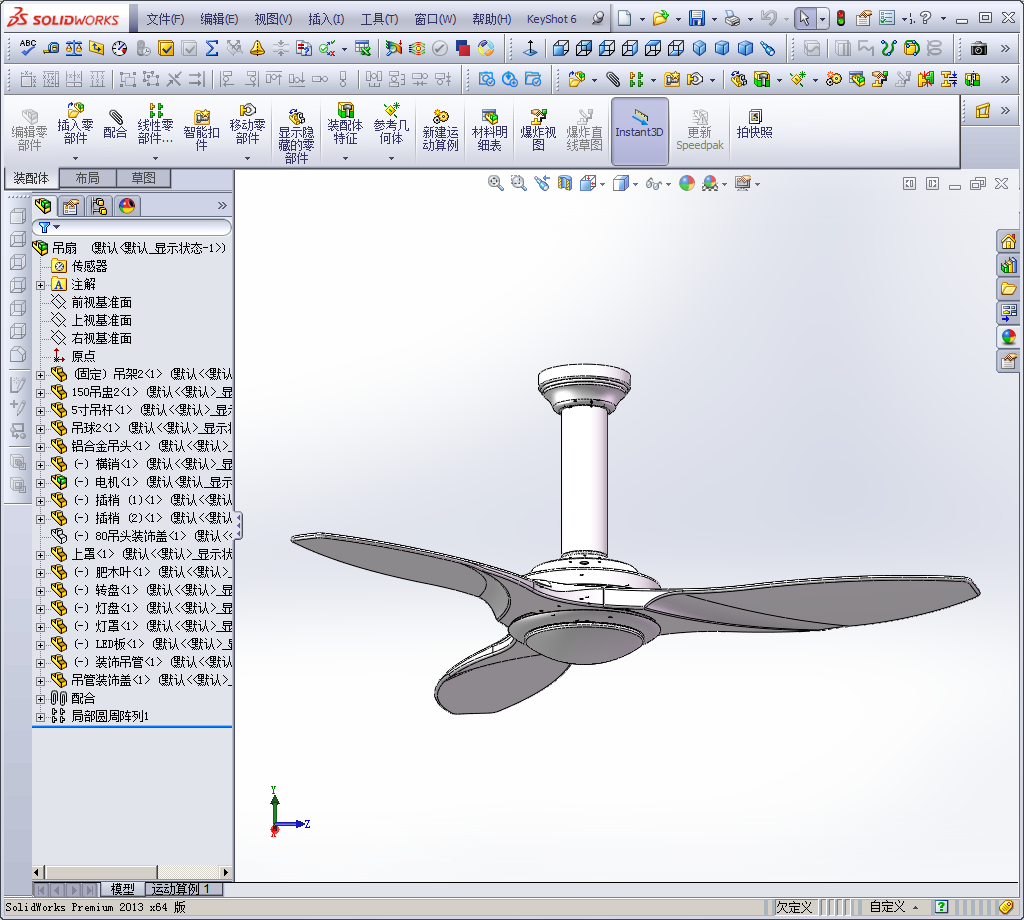
Task: Click 移动零部件 move component tool
Action: click(247, 124)
